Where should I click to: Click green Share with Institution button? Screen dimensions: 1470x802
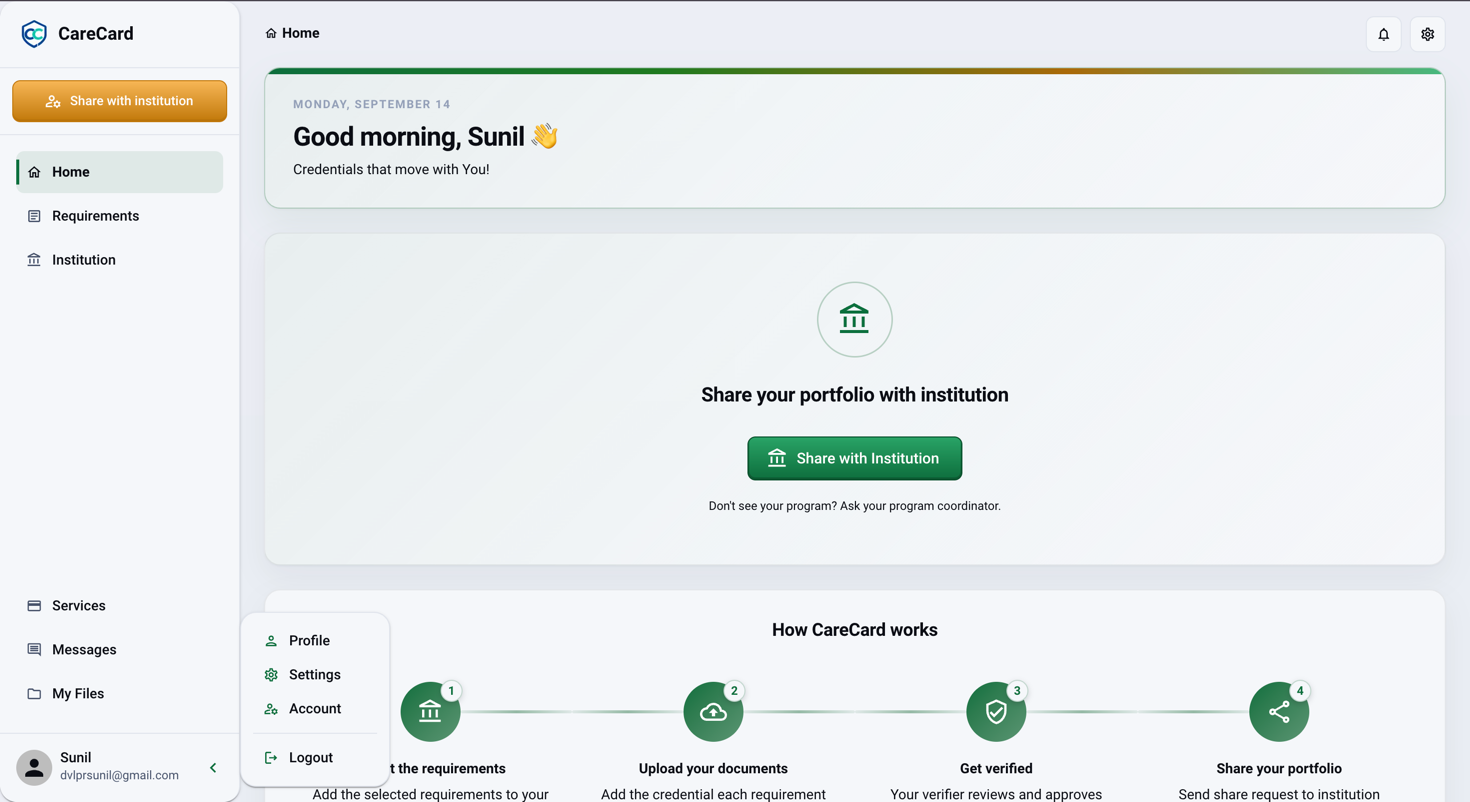(x=854, y=458)
